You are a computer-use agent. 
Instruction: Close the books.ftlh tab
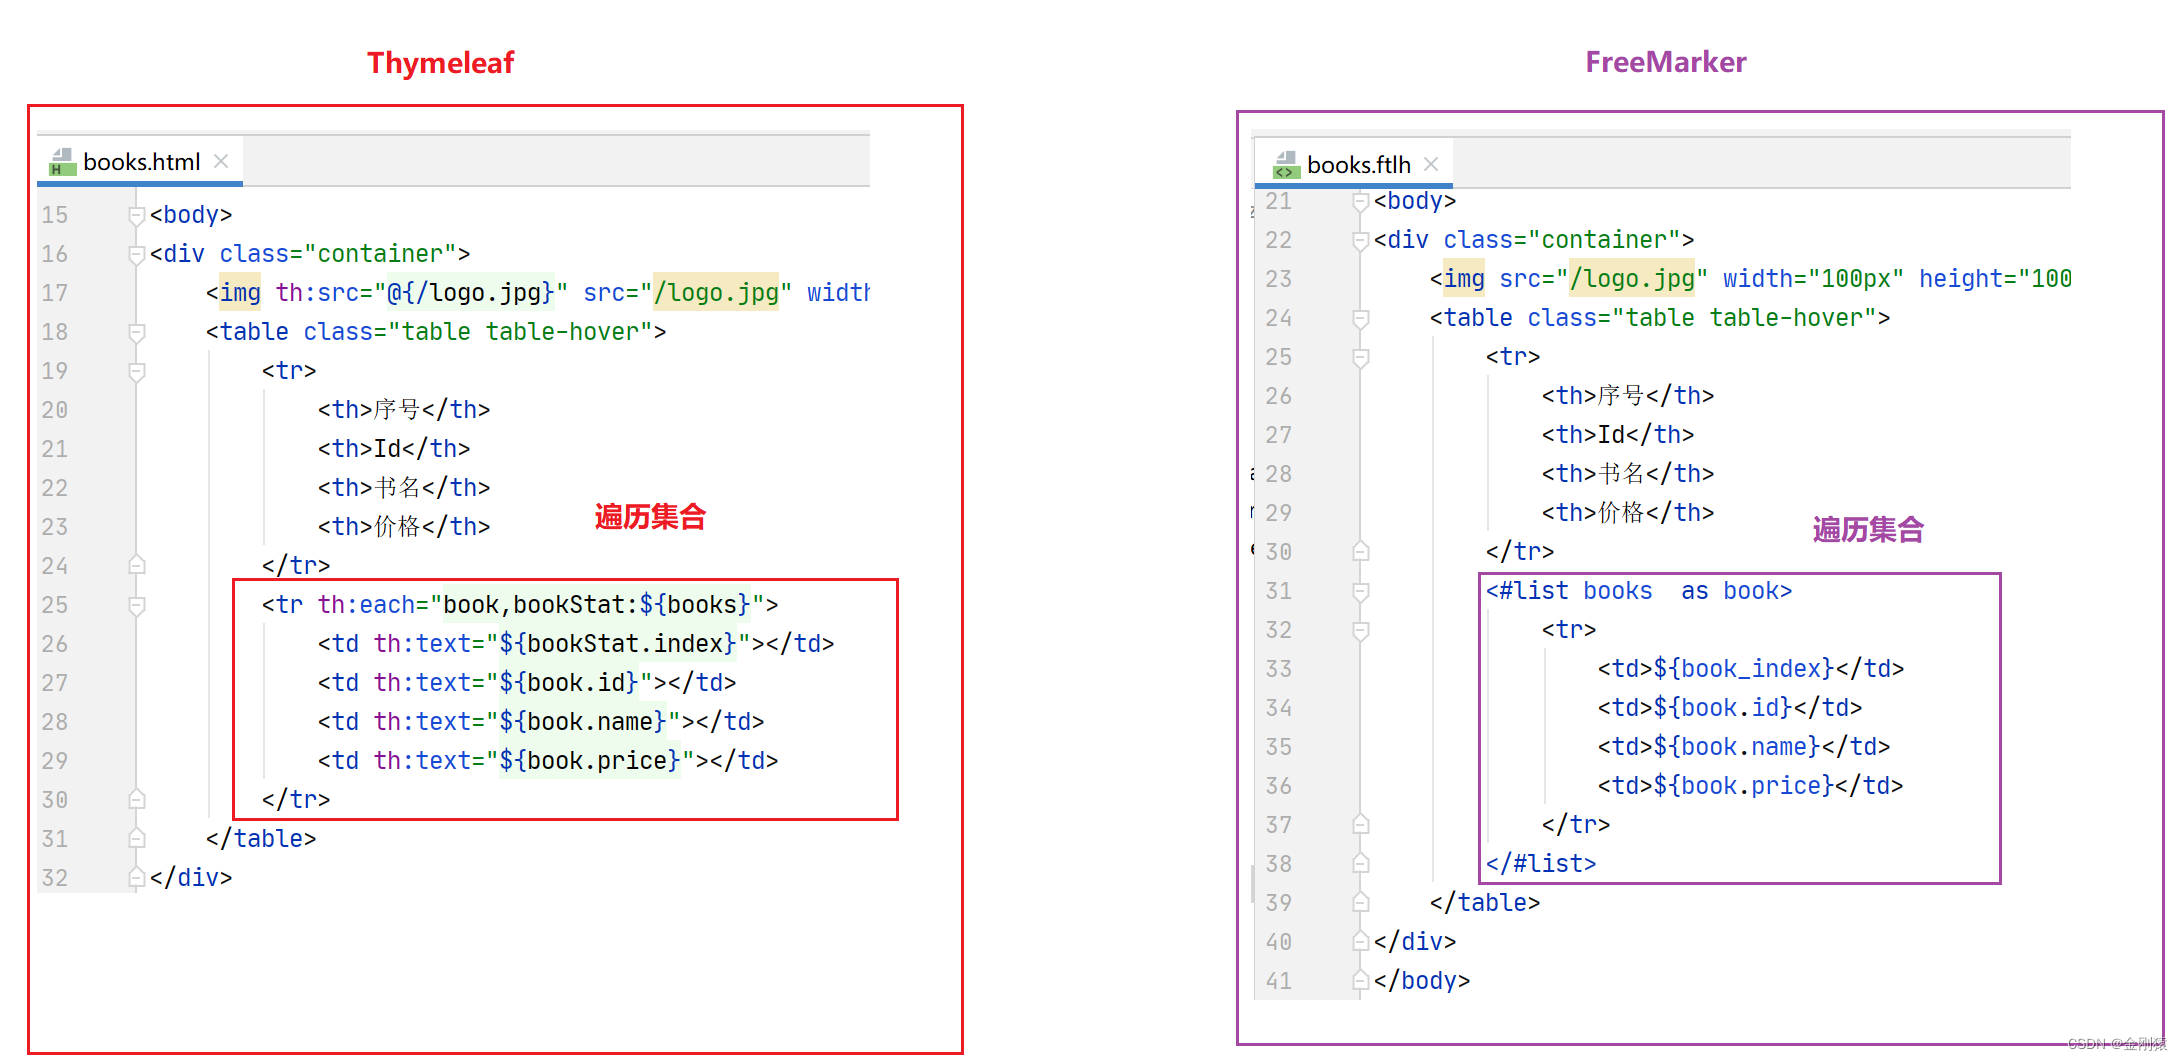click(x=1431, y=164)
